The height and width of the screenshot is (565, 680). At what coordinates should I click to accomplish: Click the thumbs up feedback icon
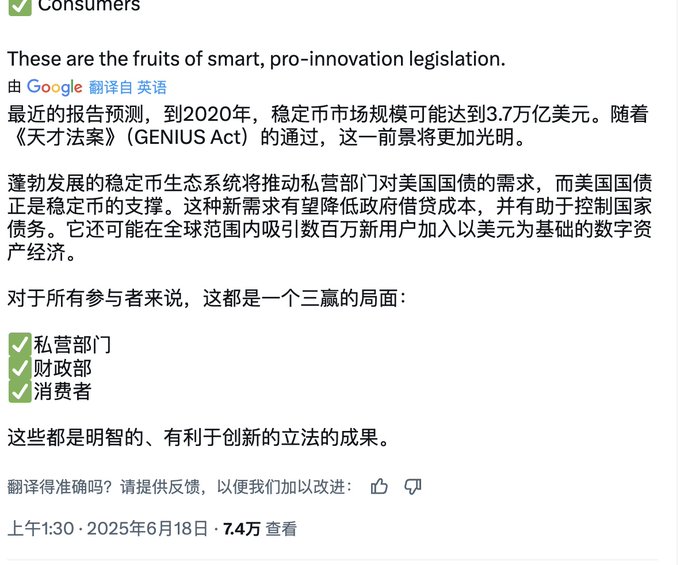(x=380, y=487)
